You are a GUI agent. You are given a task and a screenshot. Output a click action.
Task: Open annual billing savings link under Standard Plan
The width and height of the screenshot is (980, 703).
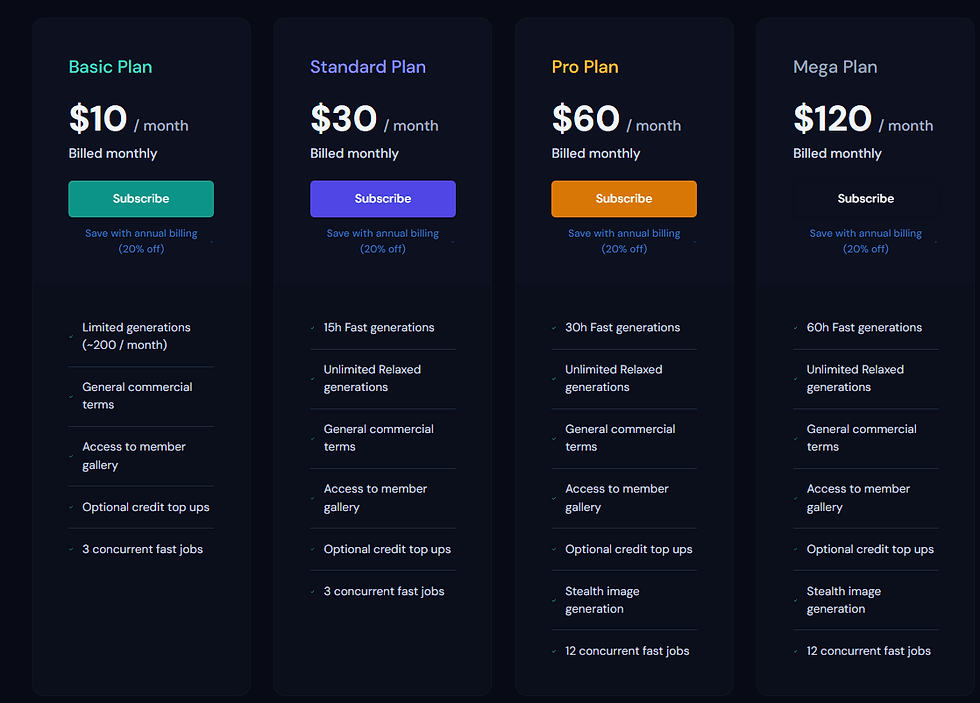click(382, 241)
